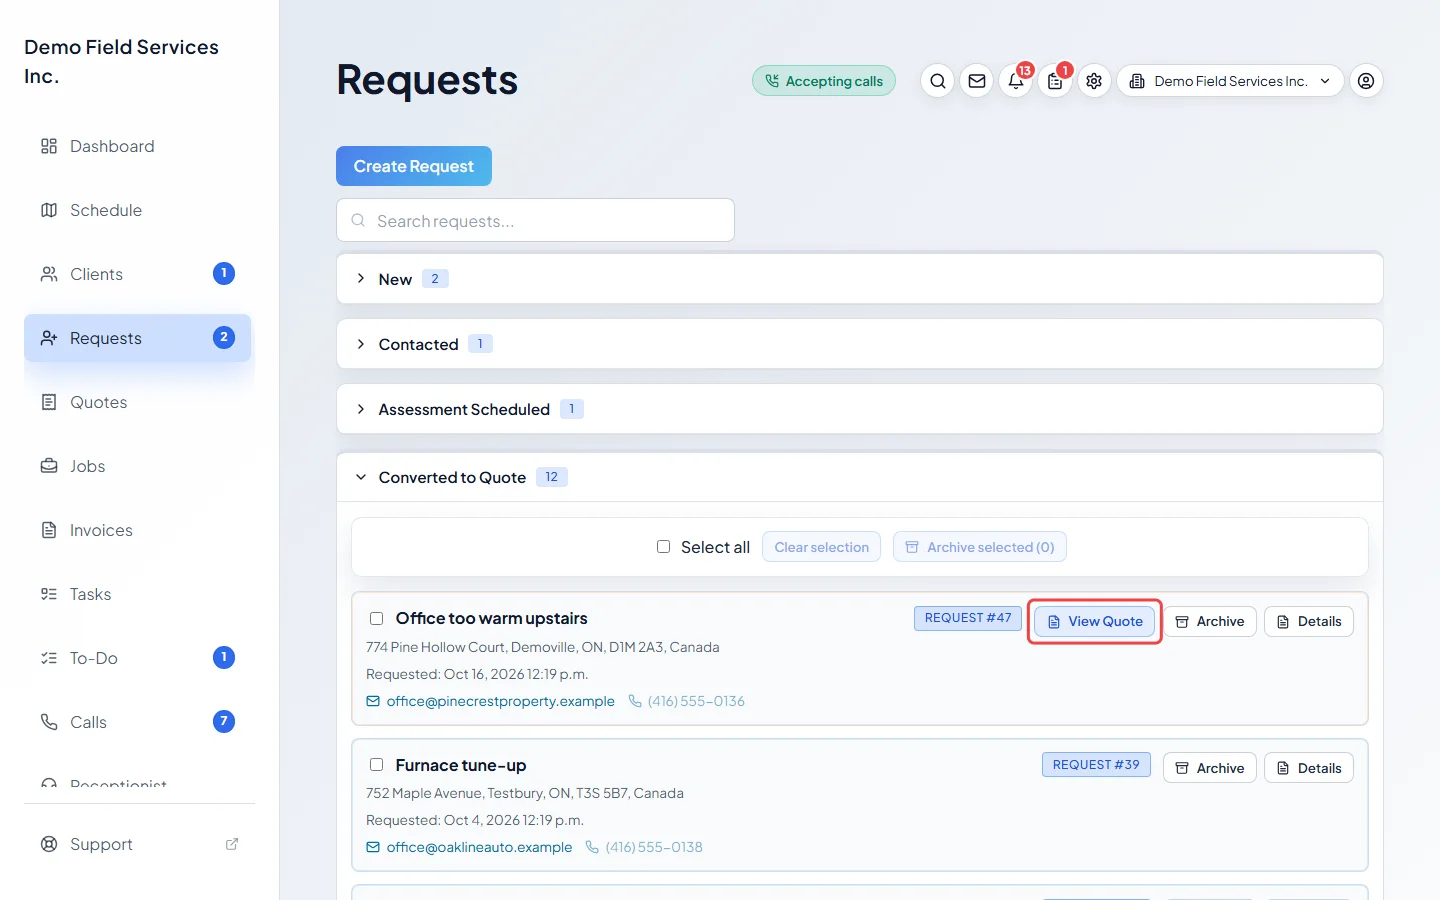1440x900 pixels.
Task: Click the Create Request button
Action: 414,166
